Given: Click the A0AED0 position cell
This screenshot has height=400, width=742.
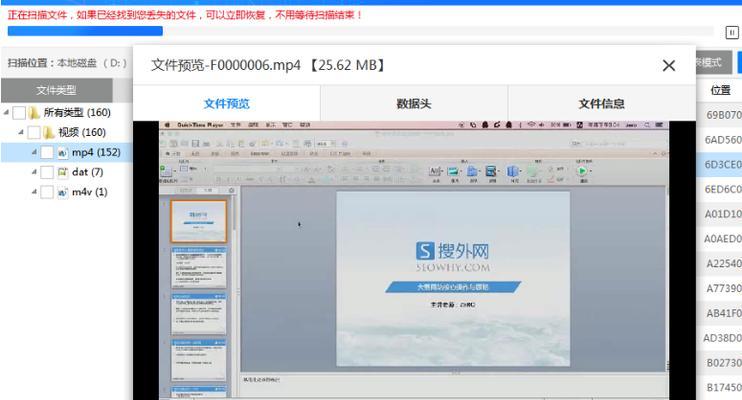Looking at the screenshot, I should coord(723,239).
